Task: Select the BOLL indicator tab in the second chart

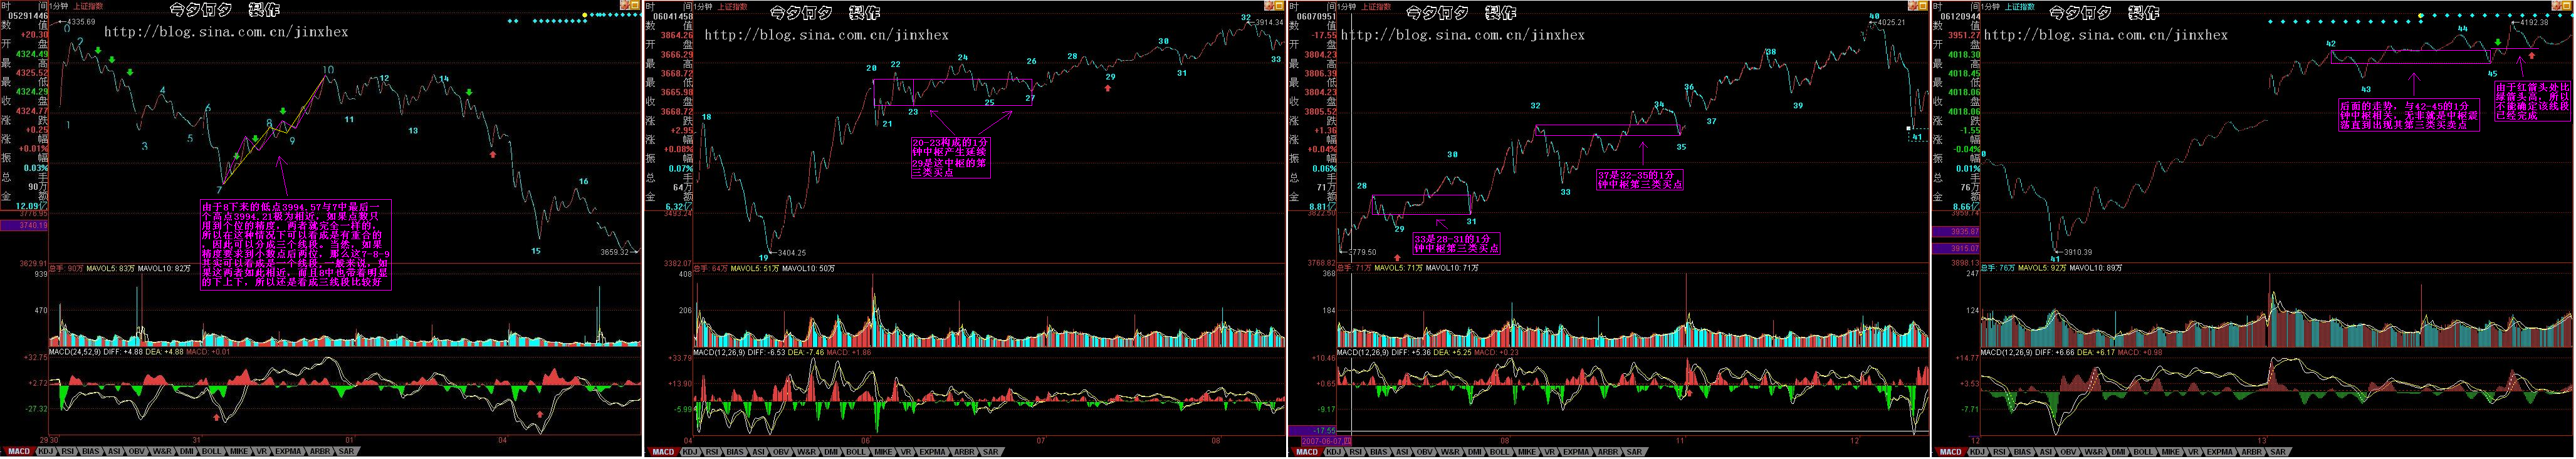Action: click(855, 452)
